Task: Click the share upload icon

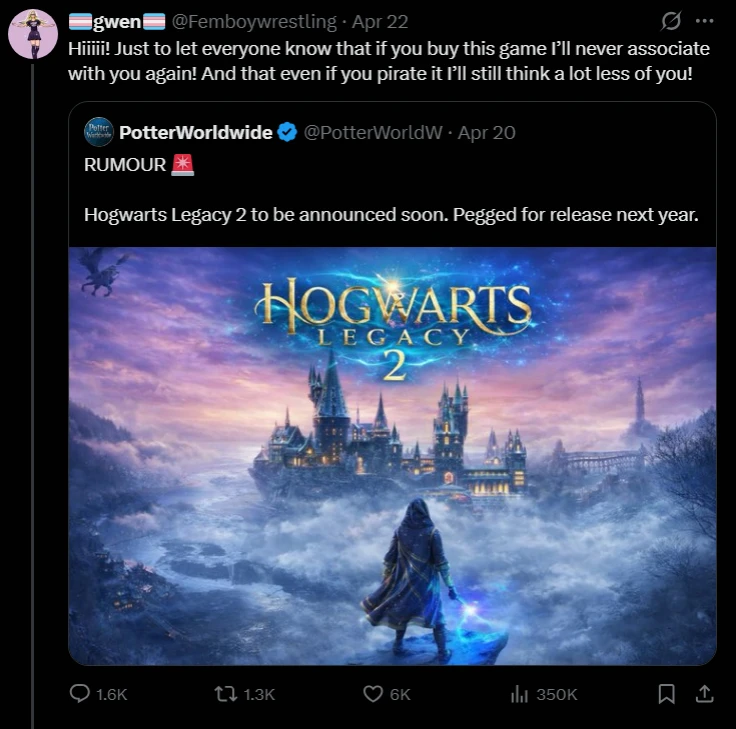Action: [x=704, y=693]
